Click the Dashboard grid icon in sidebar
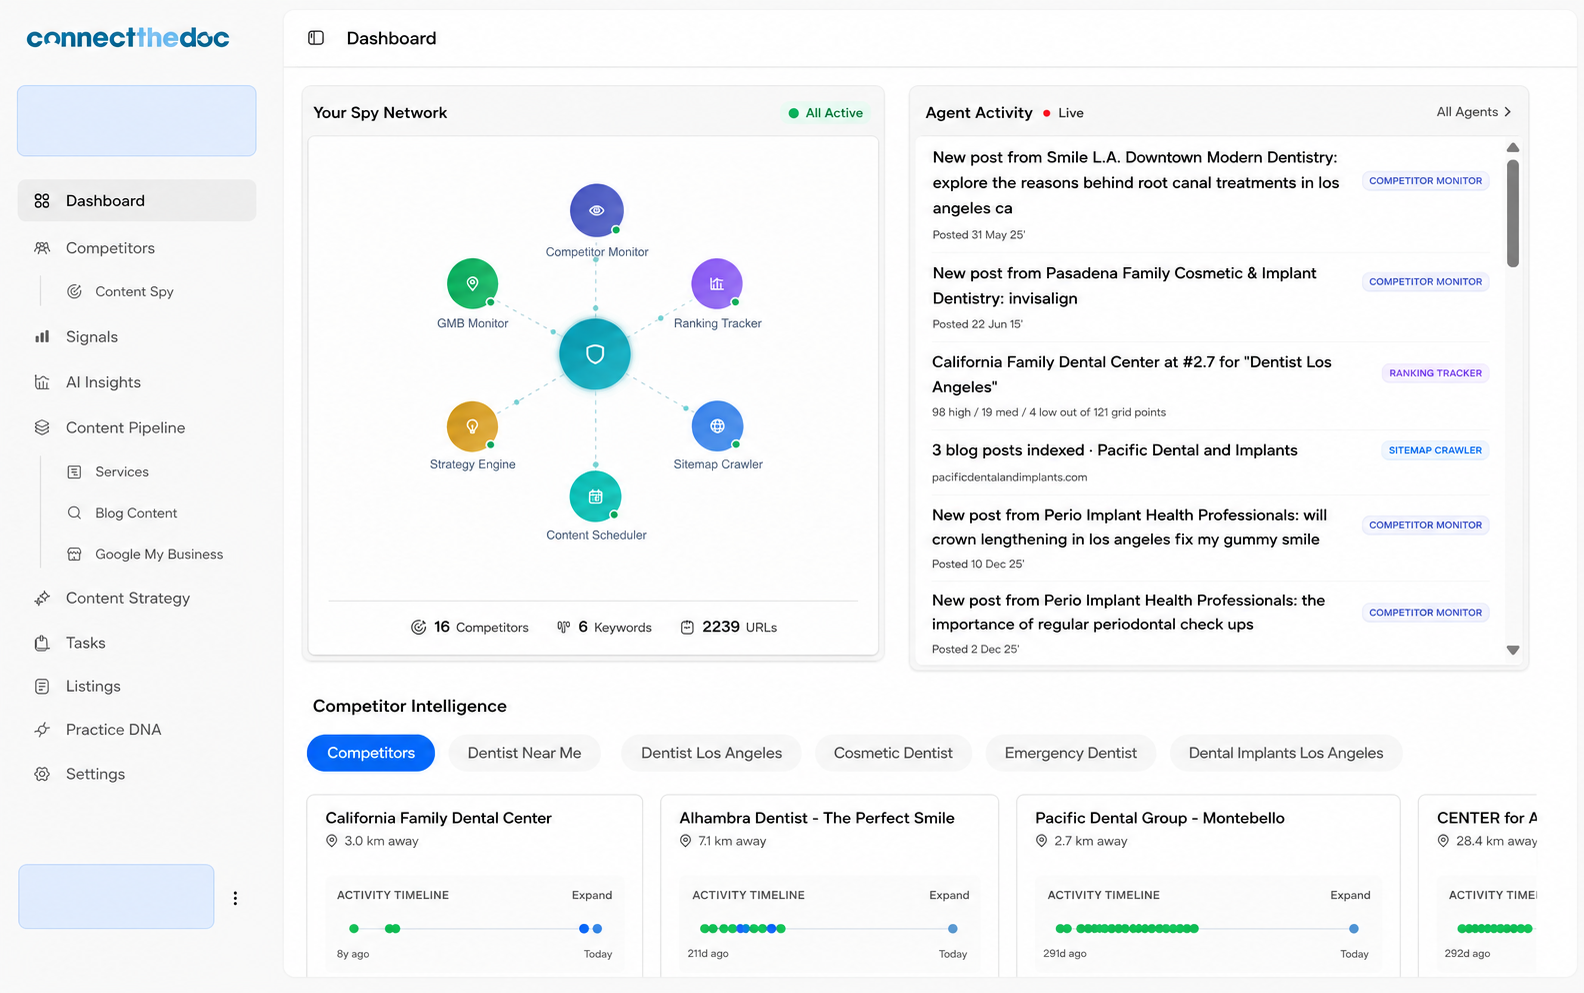This screenshot has width=1584, height=993. click(x=42, y=201)
